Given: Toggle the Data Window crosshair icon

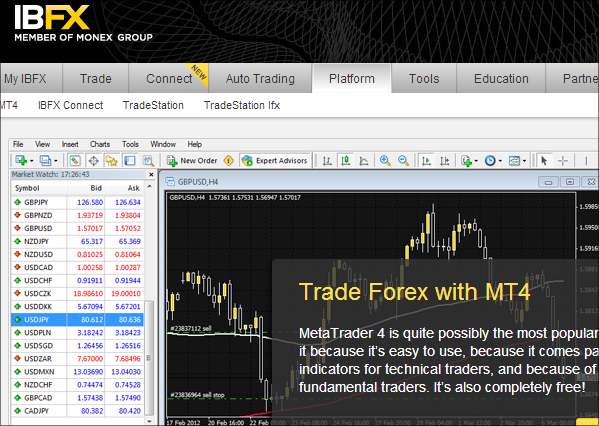Looking at the screenshot, I should pos(94,161).
